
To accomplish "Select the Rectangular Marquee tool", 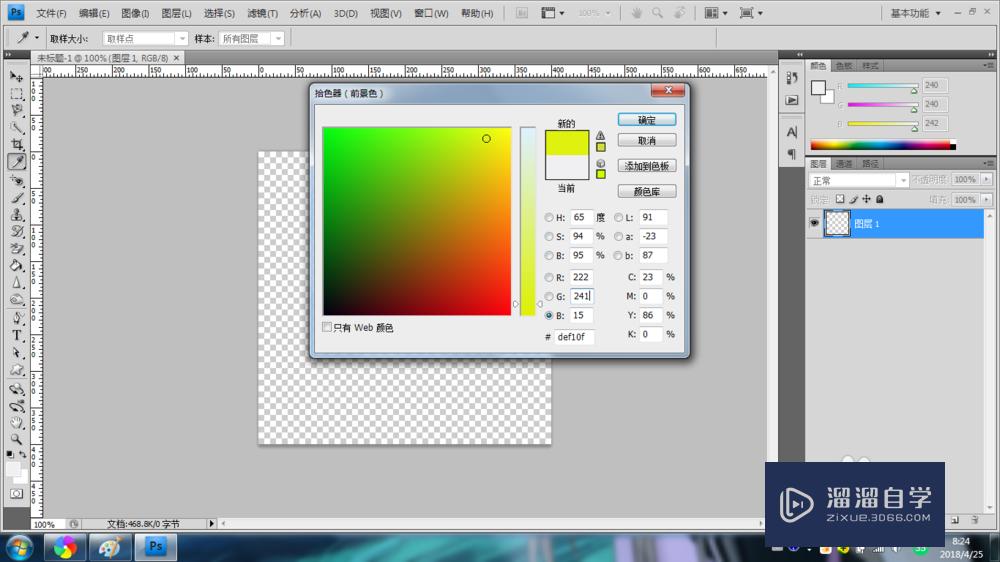I will (x=17, y=94).
